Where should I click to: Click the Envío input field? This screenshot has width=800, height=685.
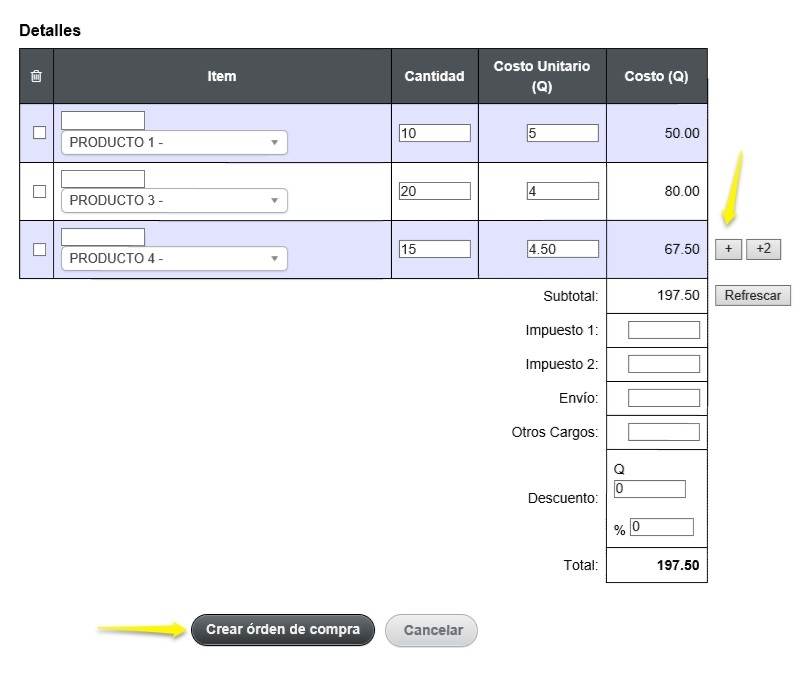(x=664, y=398)
